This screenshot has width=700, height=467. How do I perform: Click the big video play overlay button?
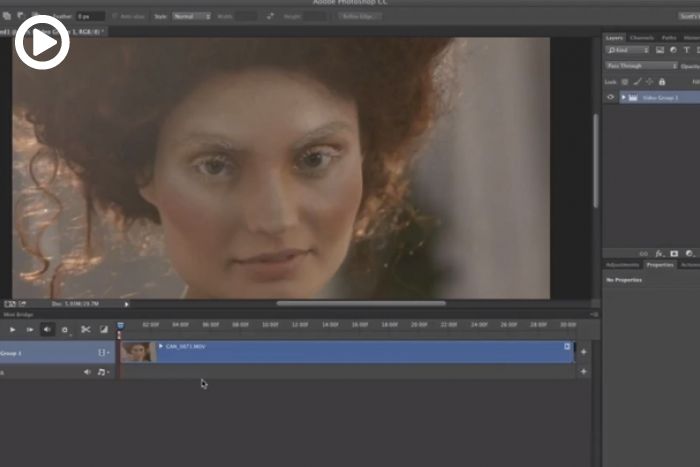pos(42,42)
